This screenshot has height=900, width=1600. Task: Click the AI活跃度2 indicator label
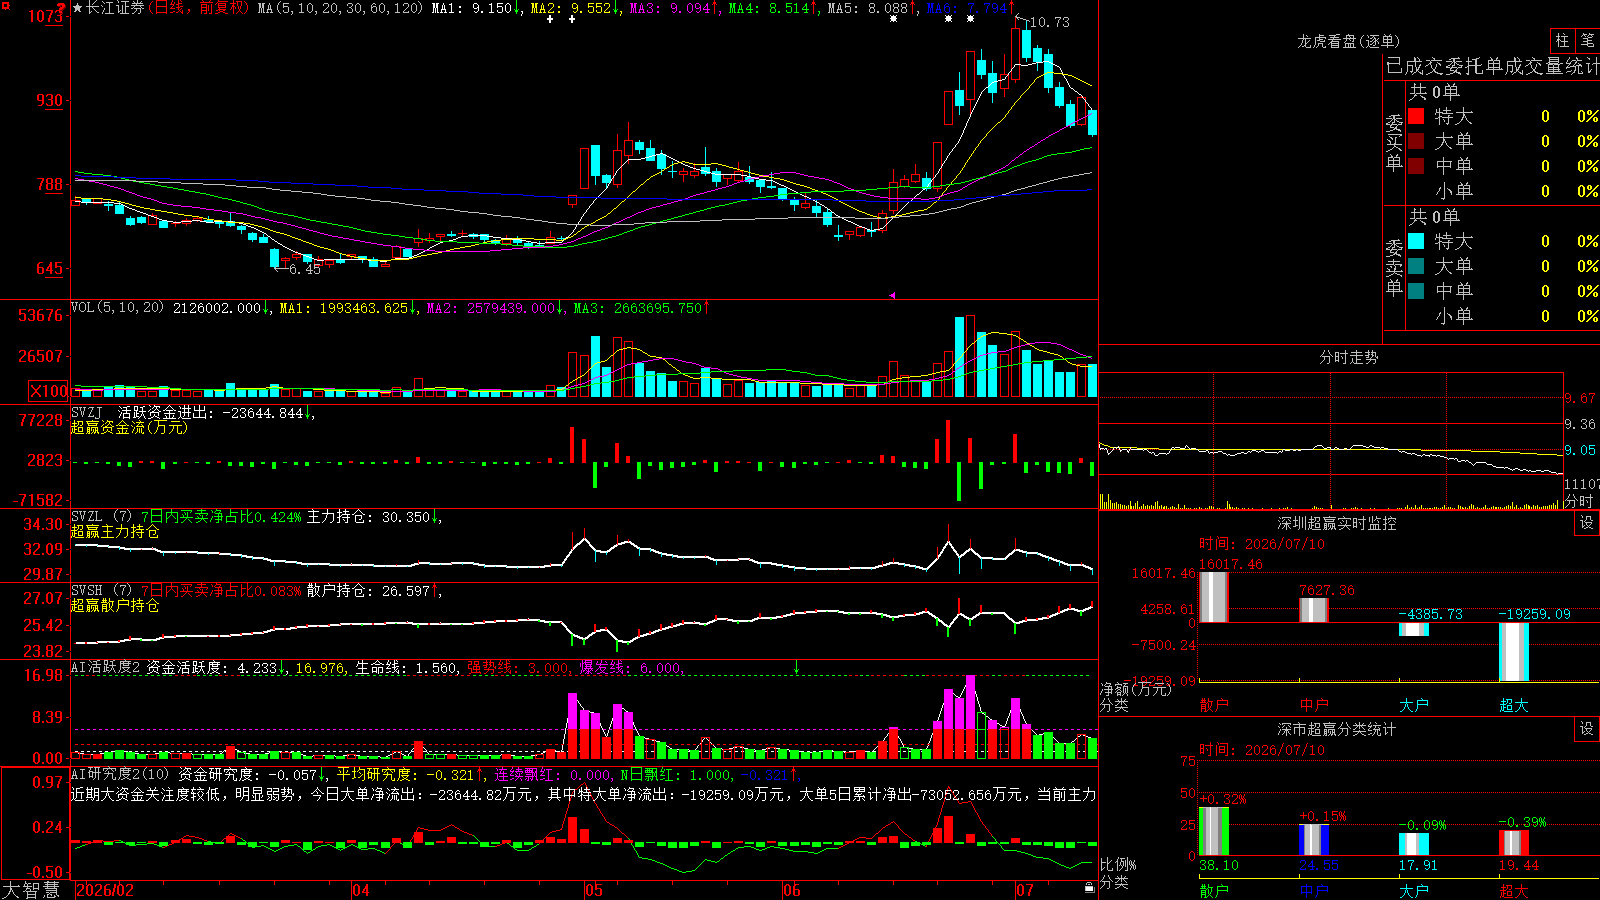point(106,668)
